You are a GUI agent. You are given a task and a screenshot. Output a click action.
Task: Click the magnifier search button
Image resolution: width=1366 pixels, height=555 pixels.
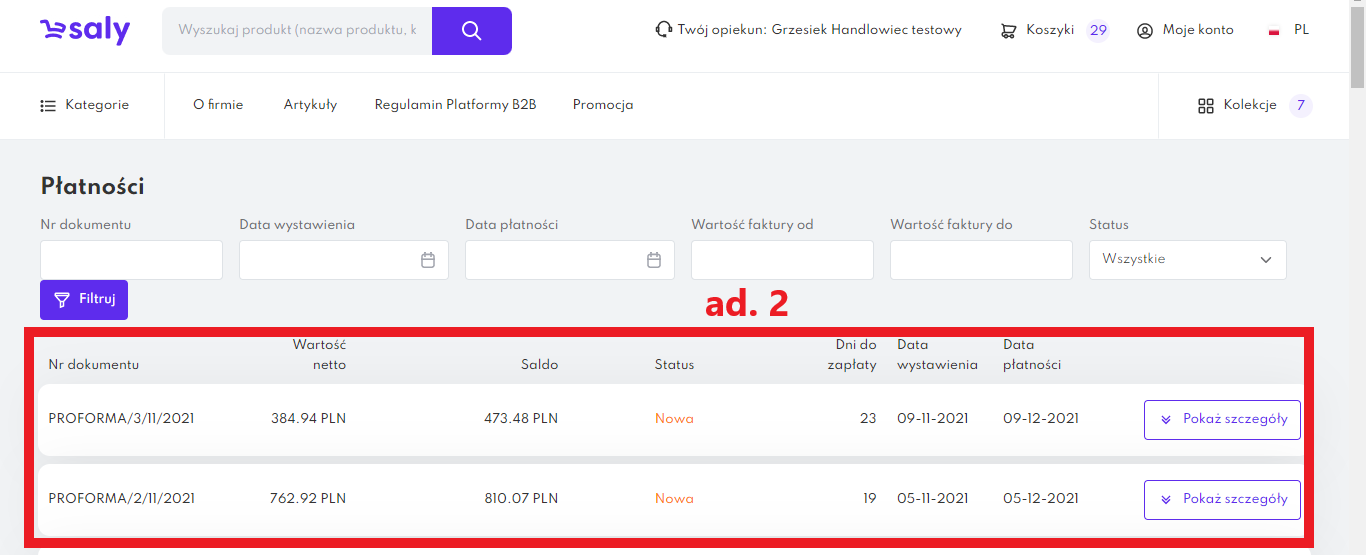tap(472, 31)
